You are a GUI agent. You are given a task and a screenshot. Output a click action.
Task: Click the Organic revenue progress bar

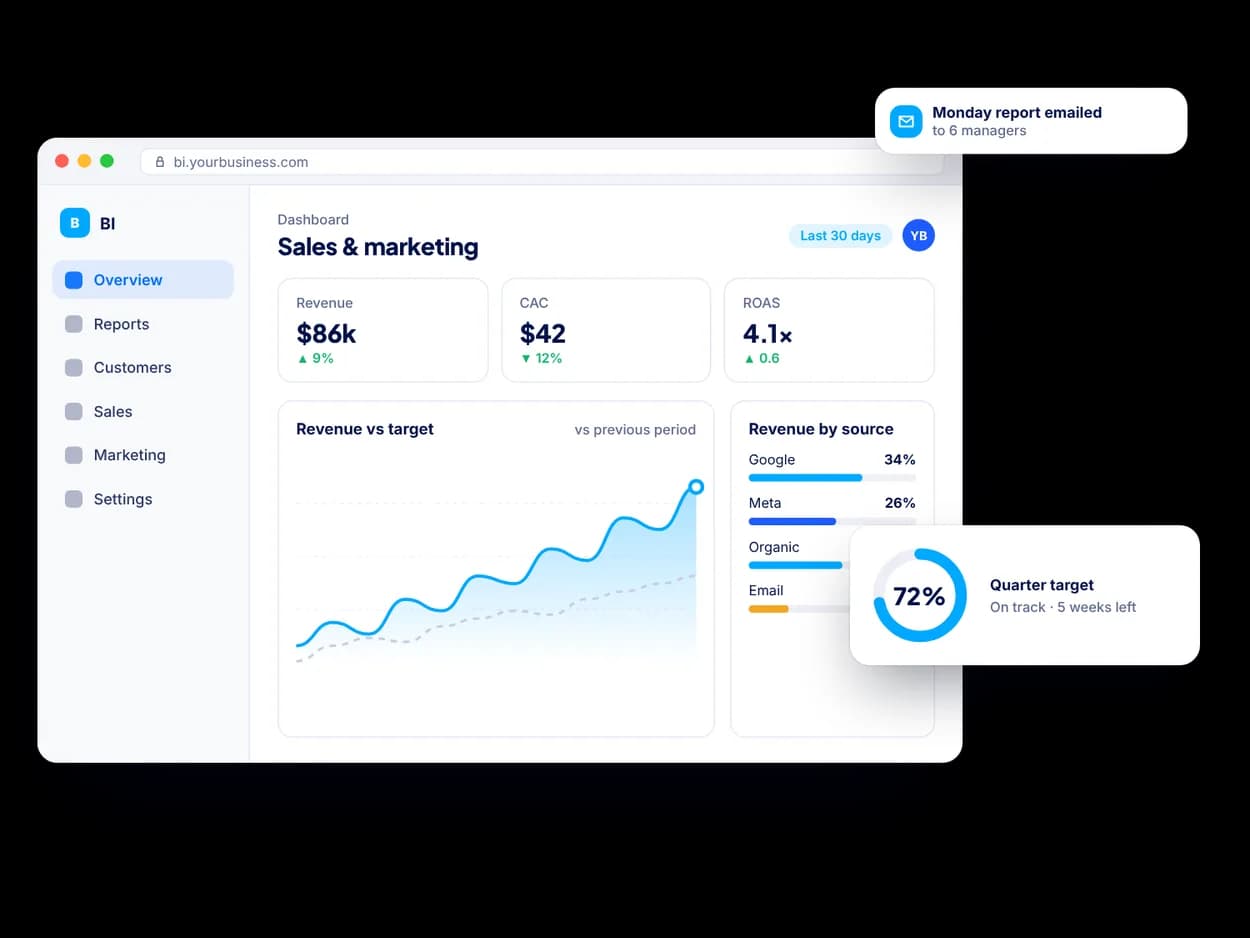(x=799, y=565)
